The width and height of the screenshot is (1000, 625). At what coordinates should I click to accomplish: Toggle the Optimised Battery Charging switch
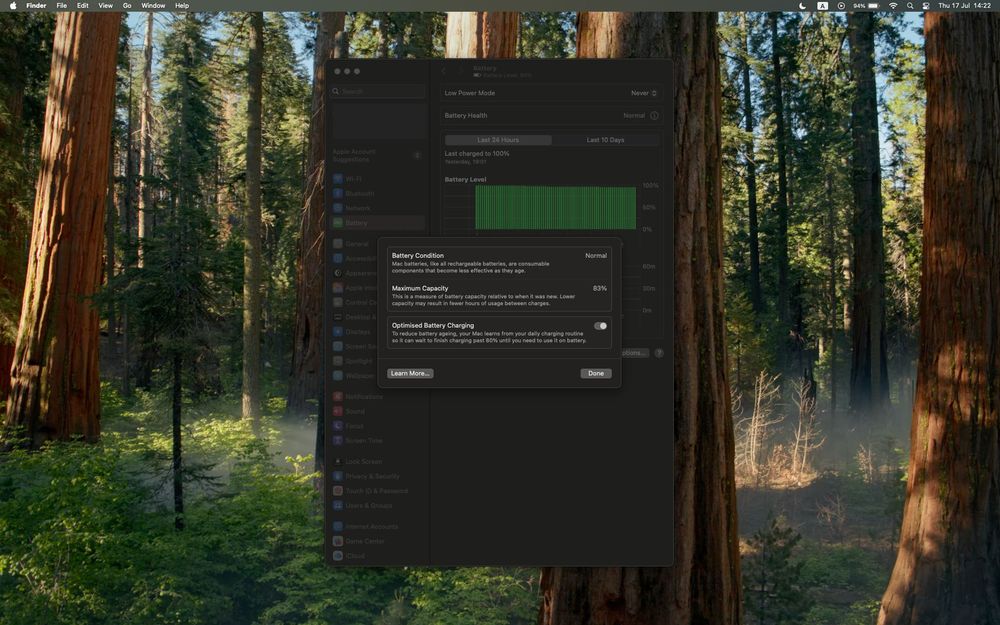tap(600, 326)
